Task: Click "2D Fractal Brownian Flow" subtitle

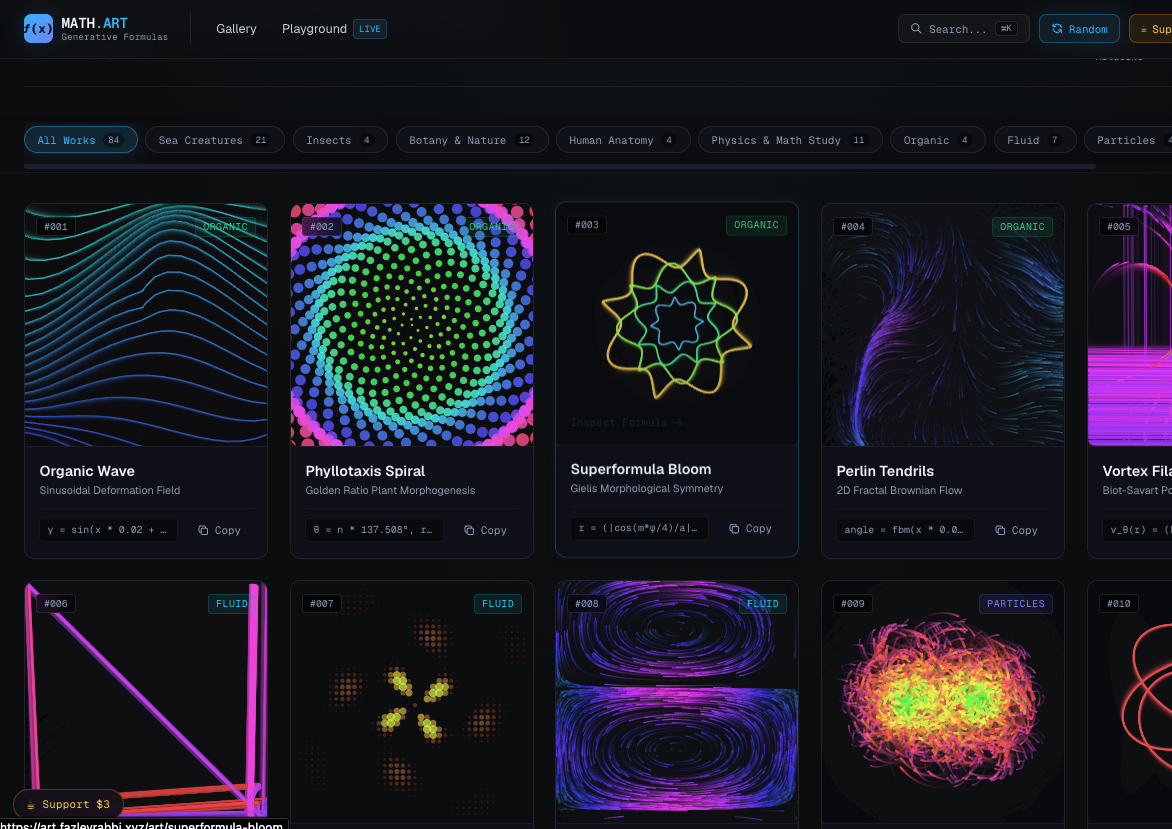Action: [x=899, y=490]
